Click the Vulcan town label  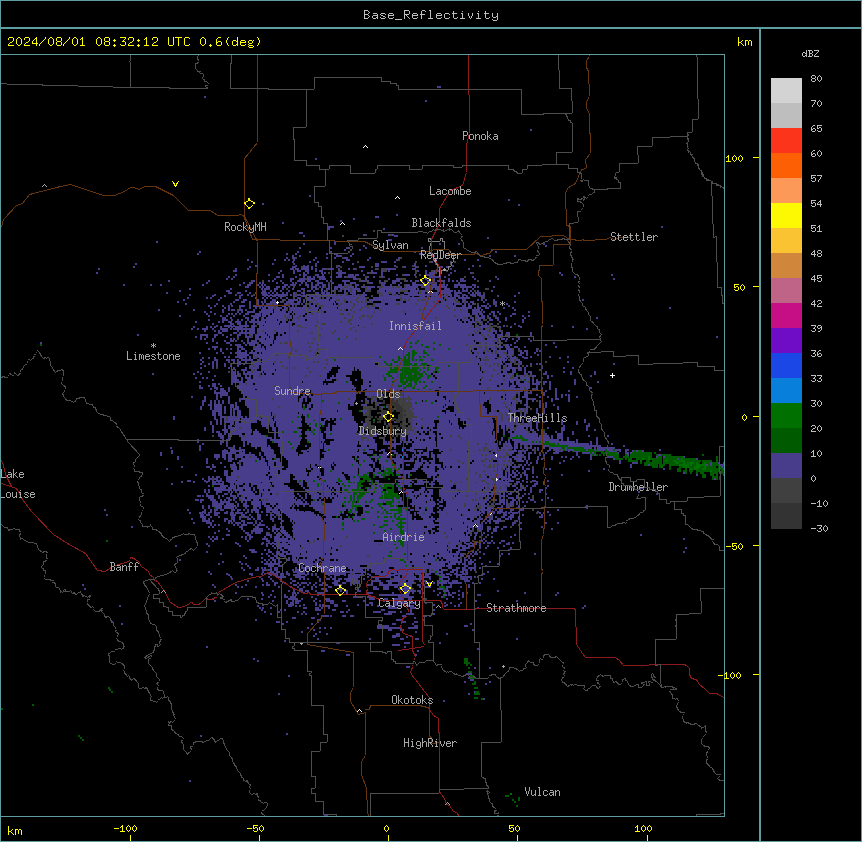click(x=542, y=792)
